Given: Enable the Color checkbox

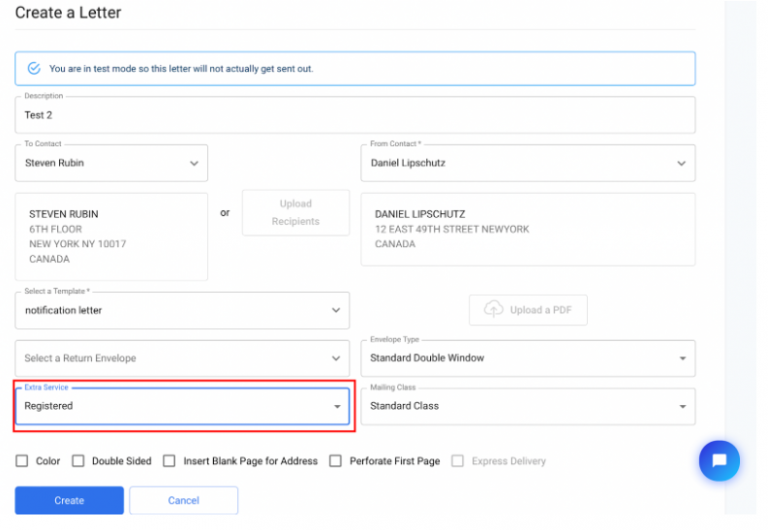Looking at the screenshot, I should point(22,461).
